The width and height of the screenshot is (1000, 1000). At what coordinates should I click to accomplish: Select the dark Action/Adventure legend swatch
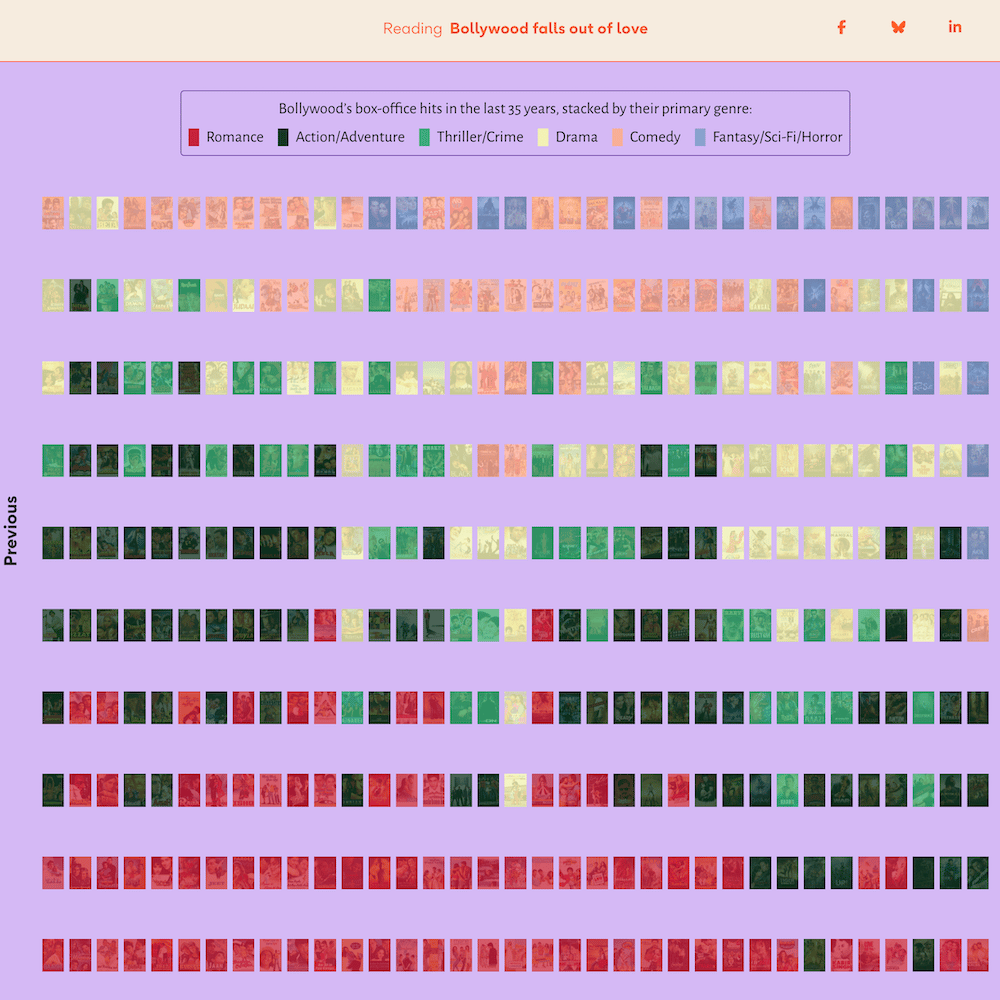tap(284, 137)
